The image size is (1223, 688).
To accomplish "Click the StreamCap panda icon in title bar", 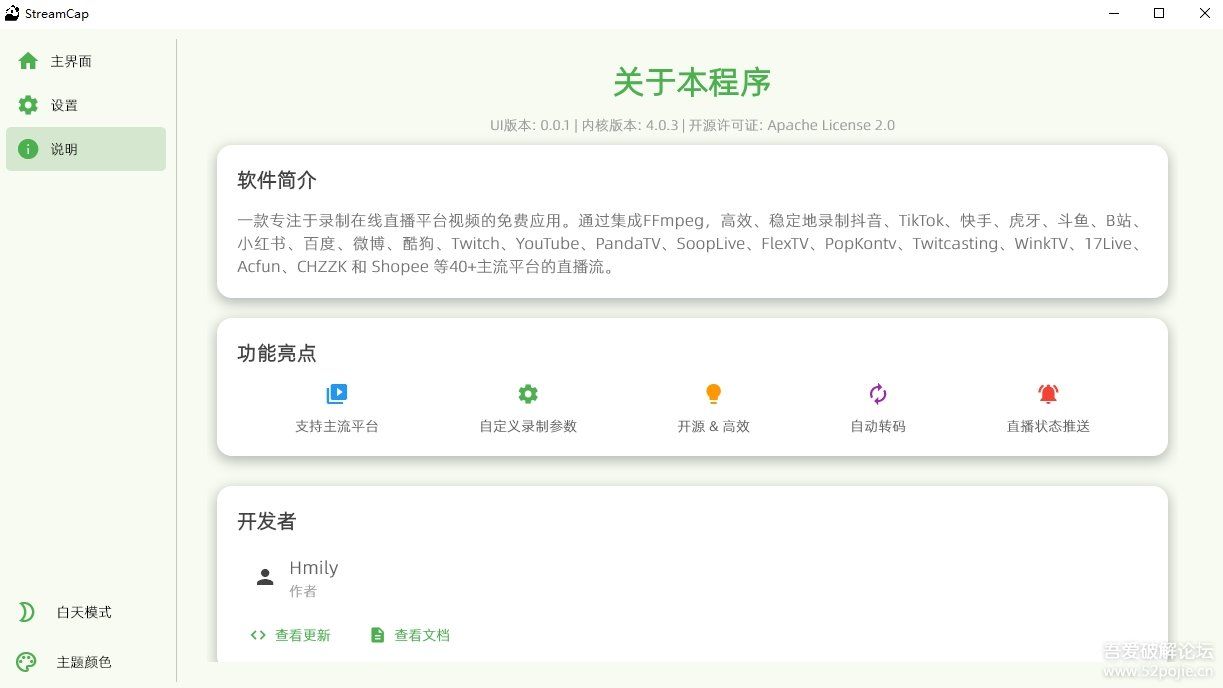I will click(x=13, y=13).
